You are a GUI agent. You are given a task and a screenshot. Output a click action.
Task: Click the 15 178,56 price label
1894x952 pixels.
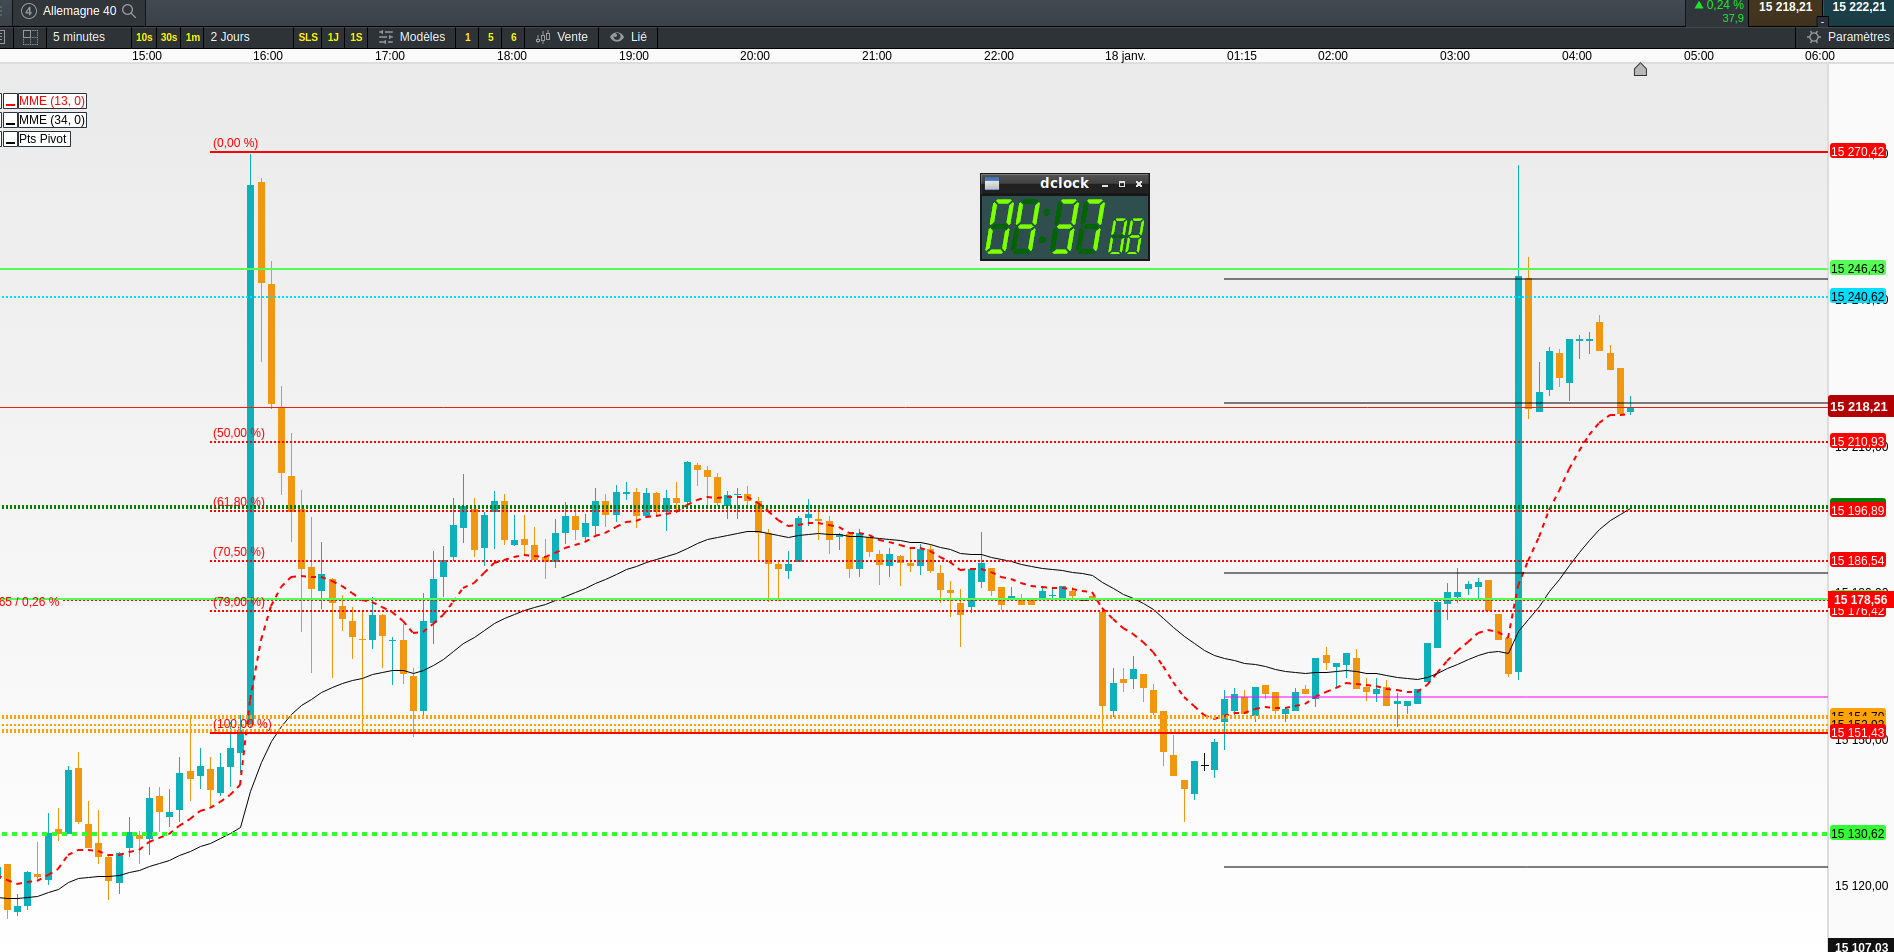click(x=1860, y=600)
